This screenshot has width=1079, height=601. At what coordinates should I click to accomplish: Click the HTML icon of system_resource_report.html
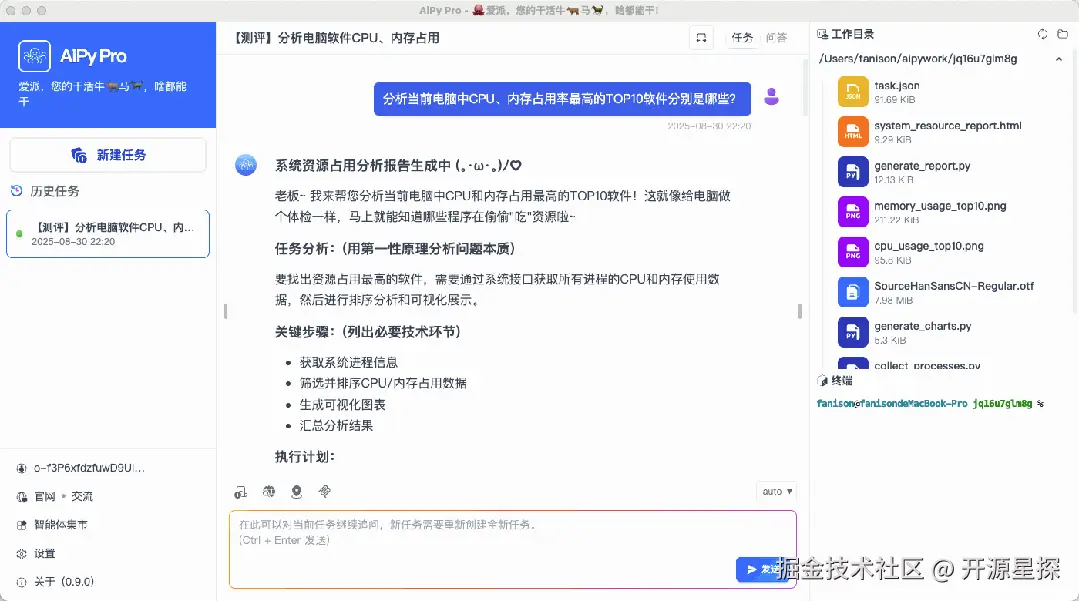click(853, 131)
